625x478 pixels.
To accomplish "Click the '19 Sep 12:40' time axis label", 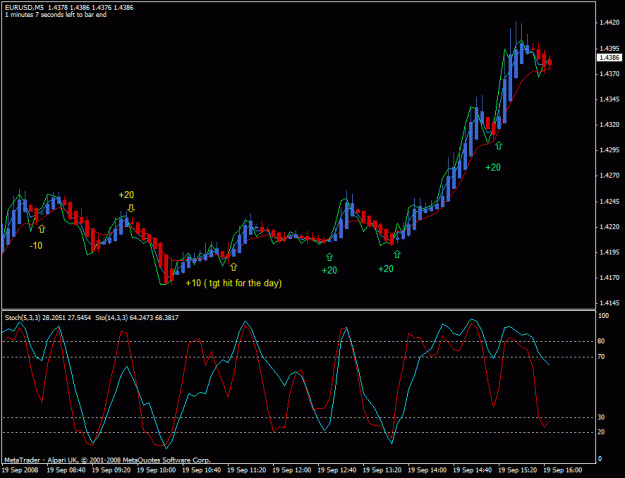I will [338, 470].
